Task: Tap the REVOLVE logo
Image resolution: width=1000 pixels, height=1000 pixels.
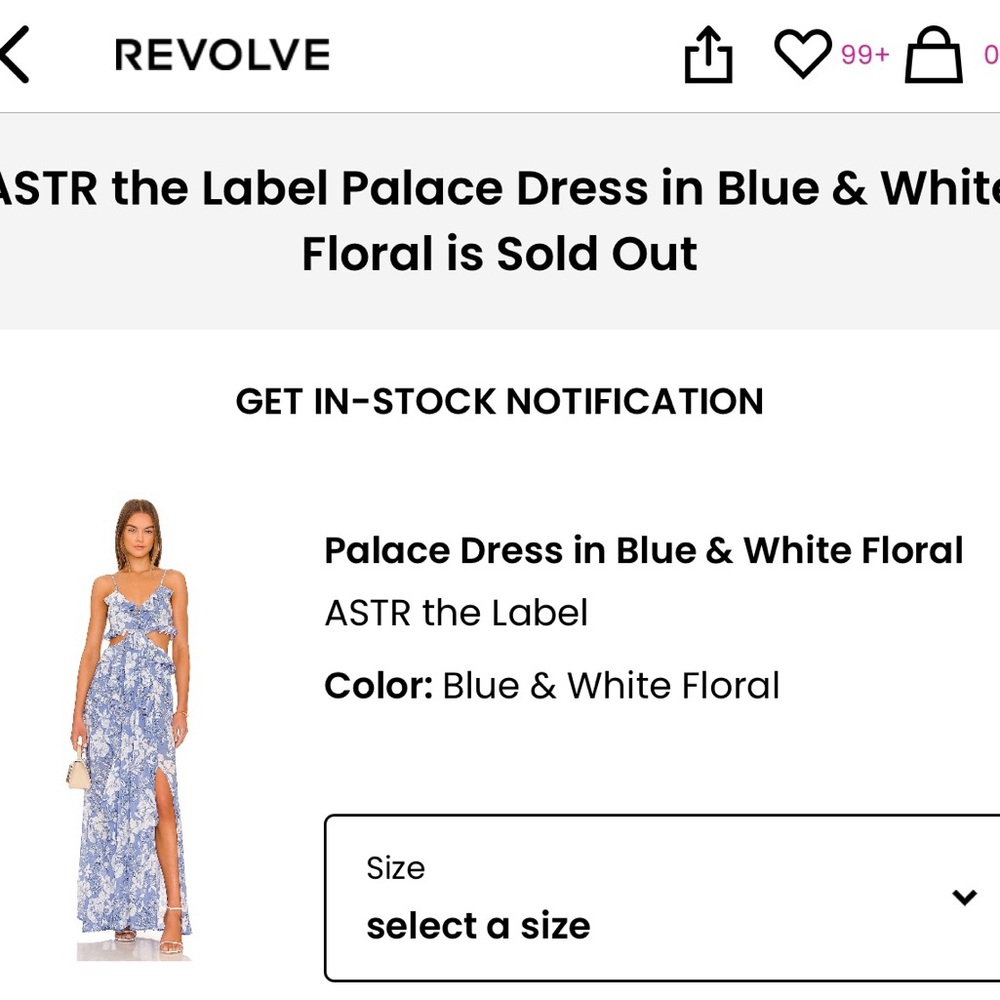Action: pyautogui.click(x=222, y=55)
